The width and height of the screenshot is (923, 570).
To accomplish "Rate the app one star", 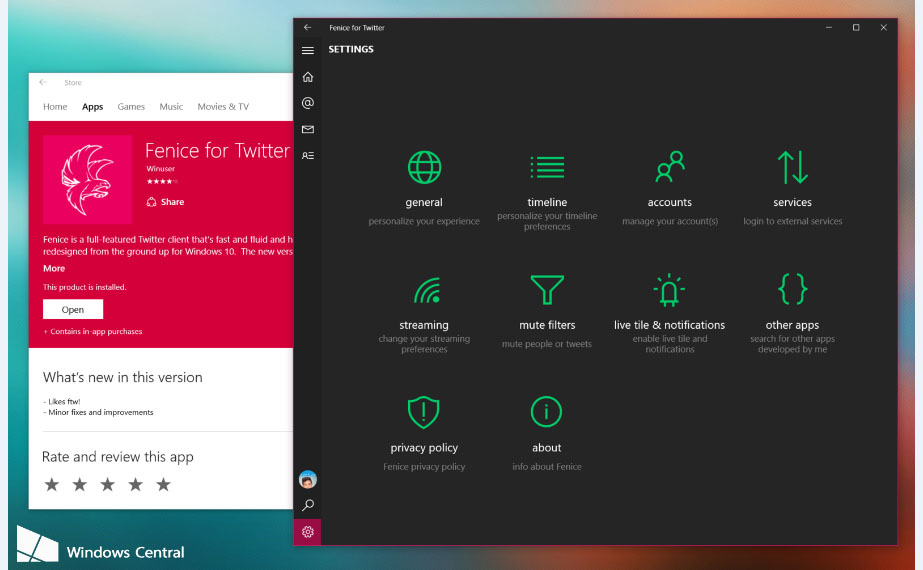I will click(52, 485).
